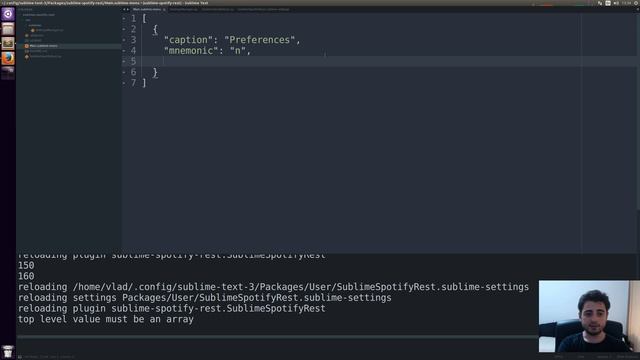
Task: Click the opening bracket on line 1
Action: (x=144, y=18)
